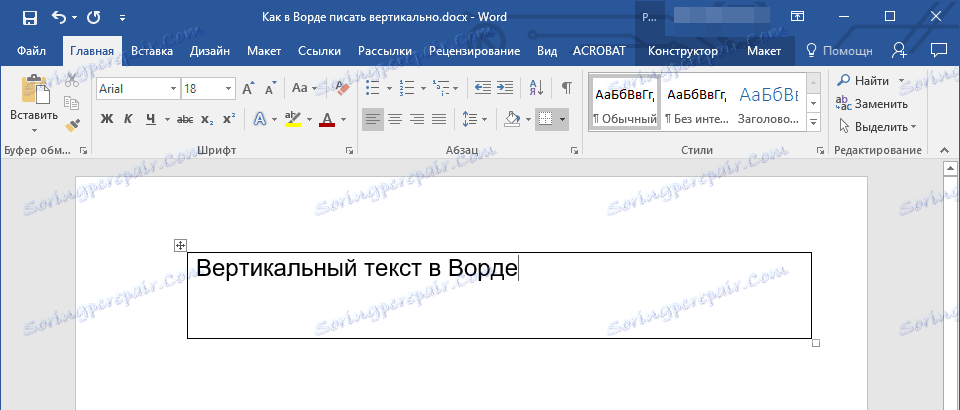The height and width of the screenshot is (410, 960).
Task: Apply the shading paint bucket fill
Action: click(x=512, y=119)
